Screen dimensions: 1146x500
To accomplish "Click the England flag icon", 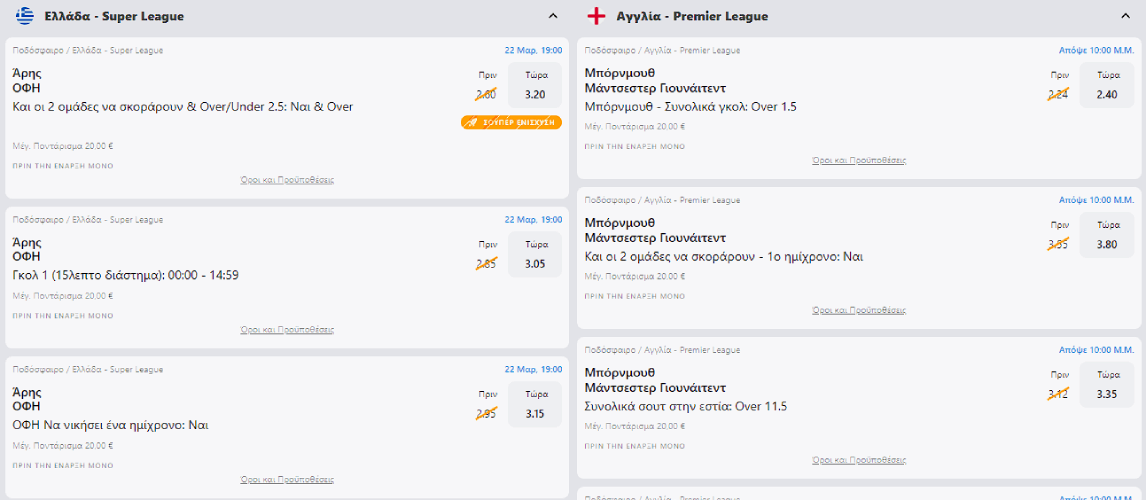I will [x=596, y=16].
